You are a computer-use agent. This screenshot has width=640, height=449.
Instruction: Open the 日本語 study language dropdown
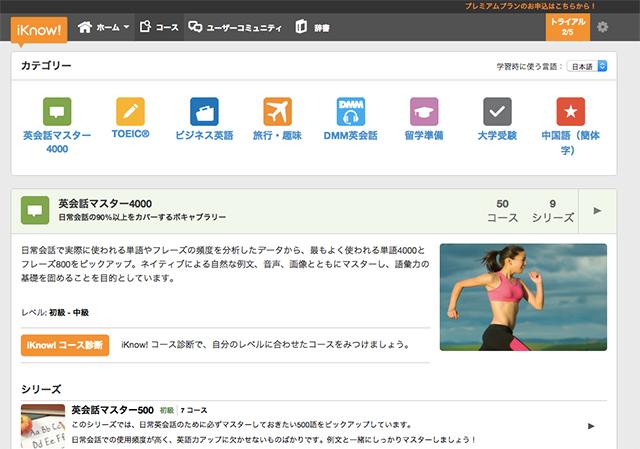(x=587, y=66)
